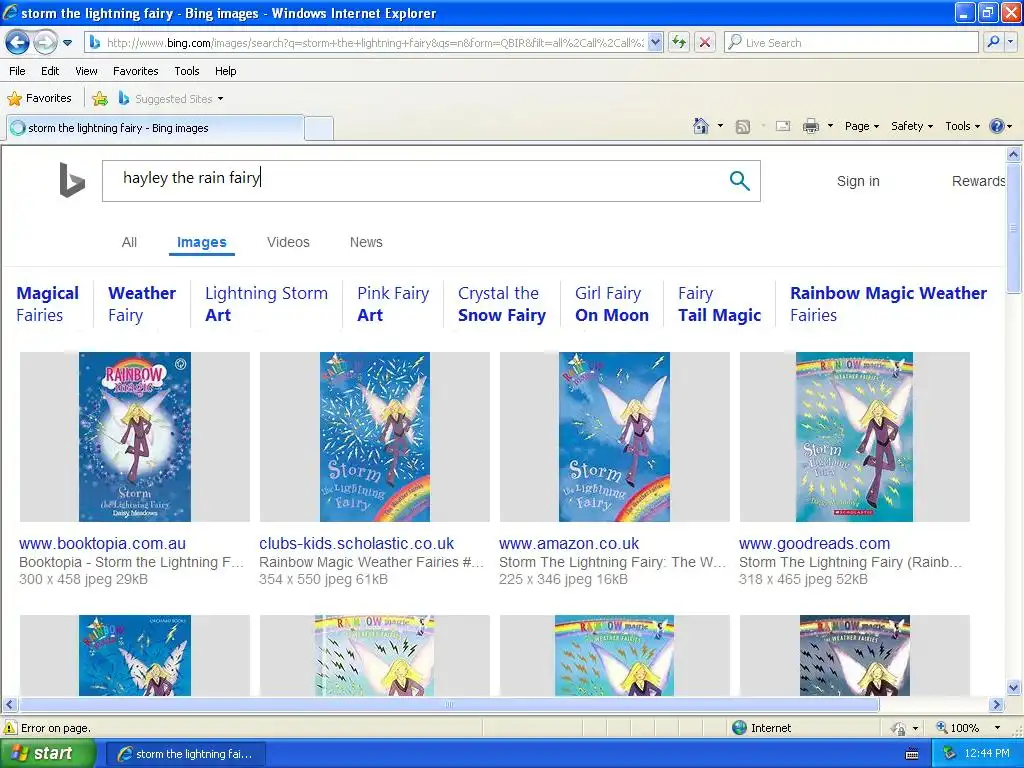Click the browser Forward arrow button
The image size is (1024, 768).
click(45, 43)
